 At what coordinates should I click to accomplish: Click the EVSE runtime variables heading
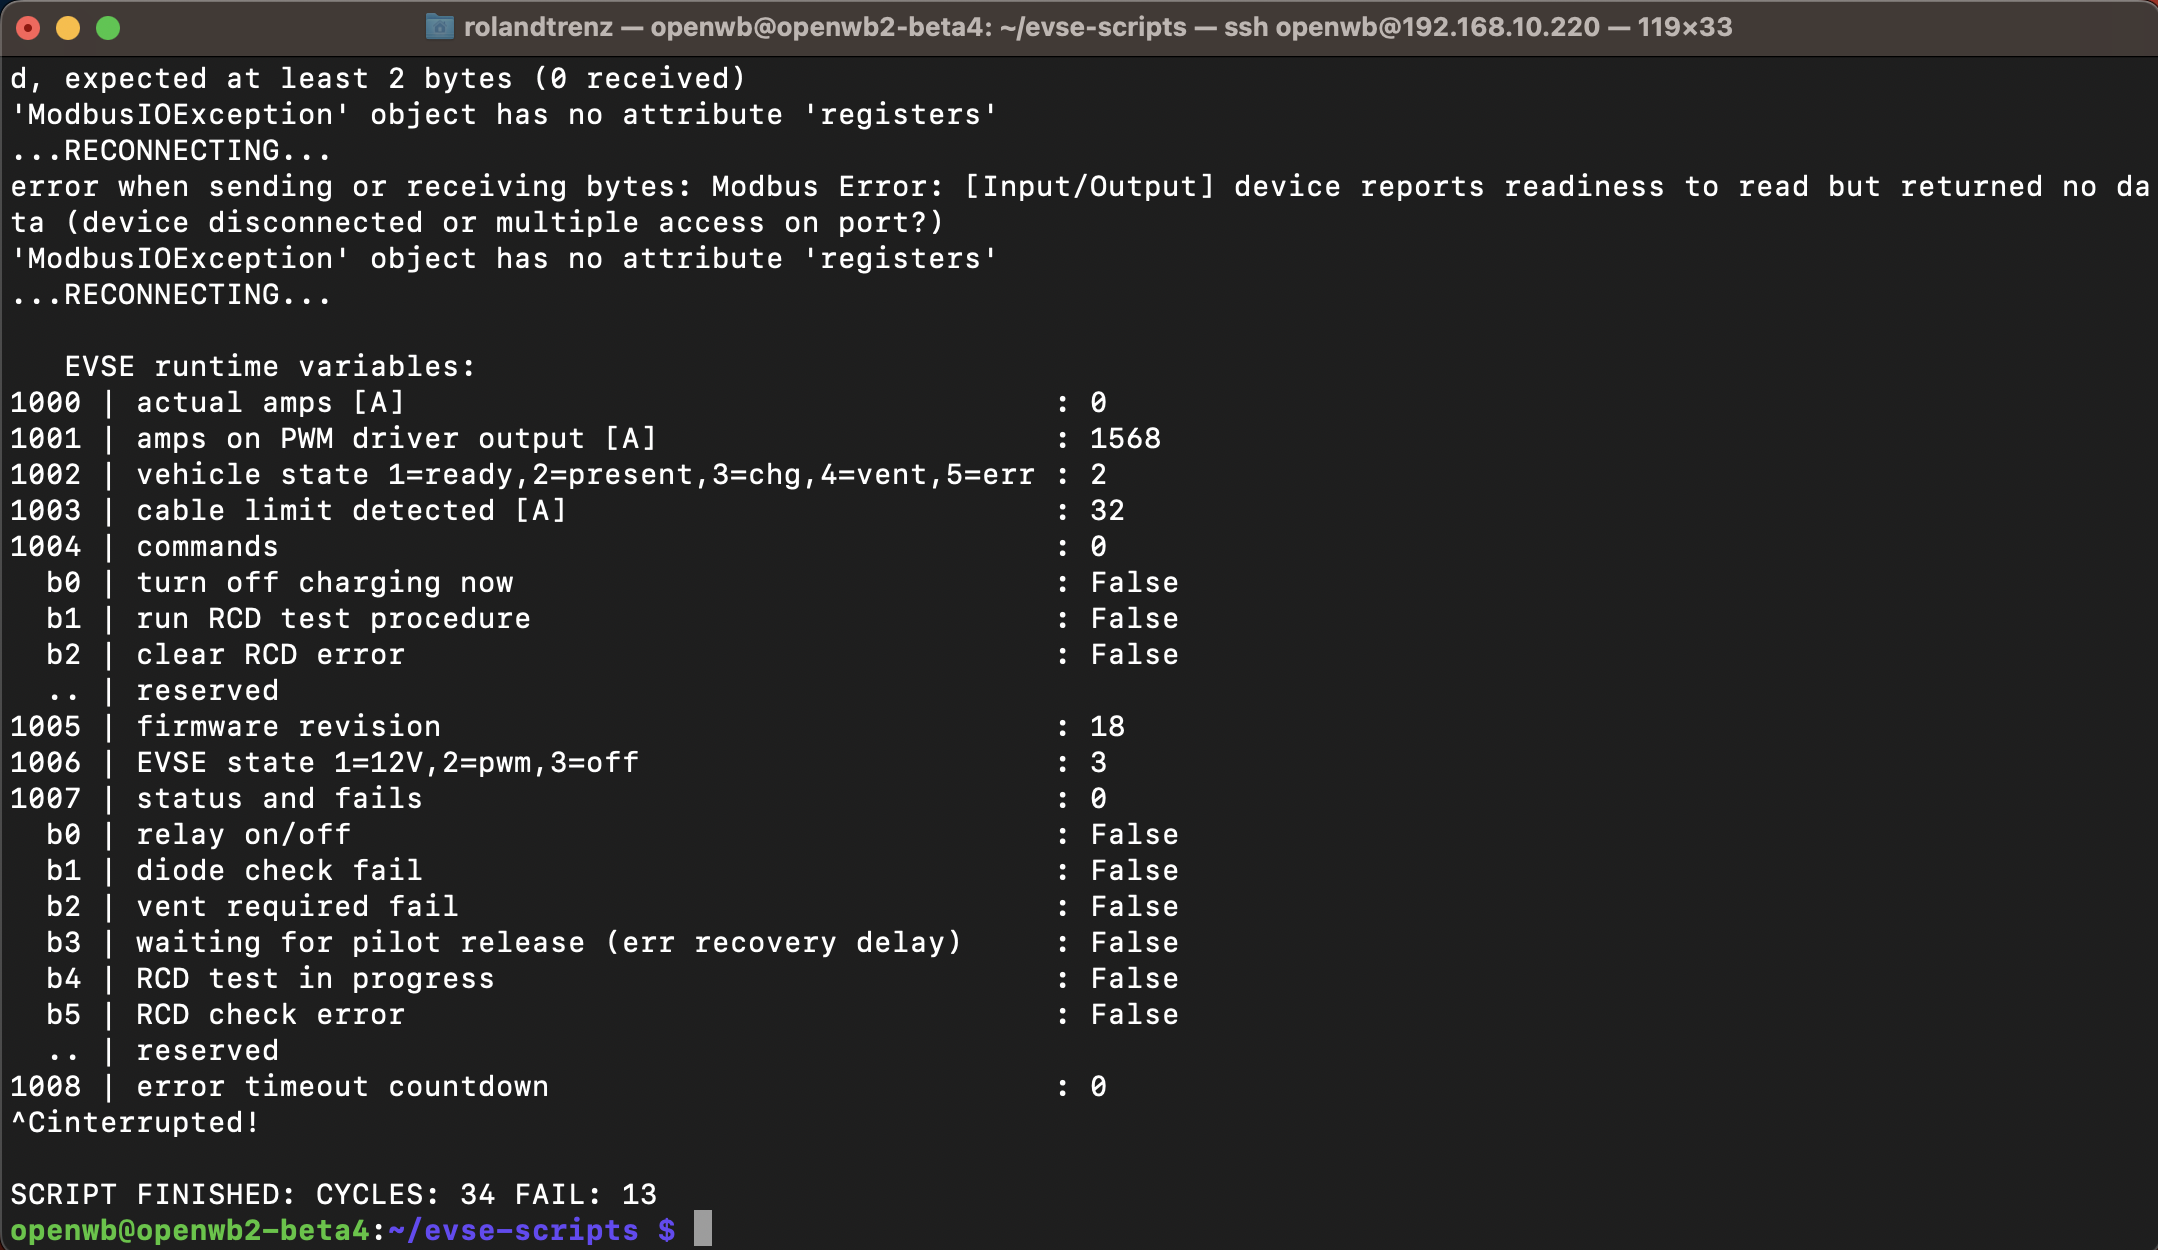[x=269, y=366]
